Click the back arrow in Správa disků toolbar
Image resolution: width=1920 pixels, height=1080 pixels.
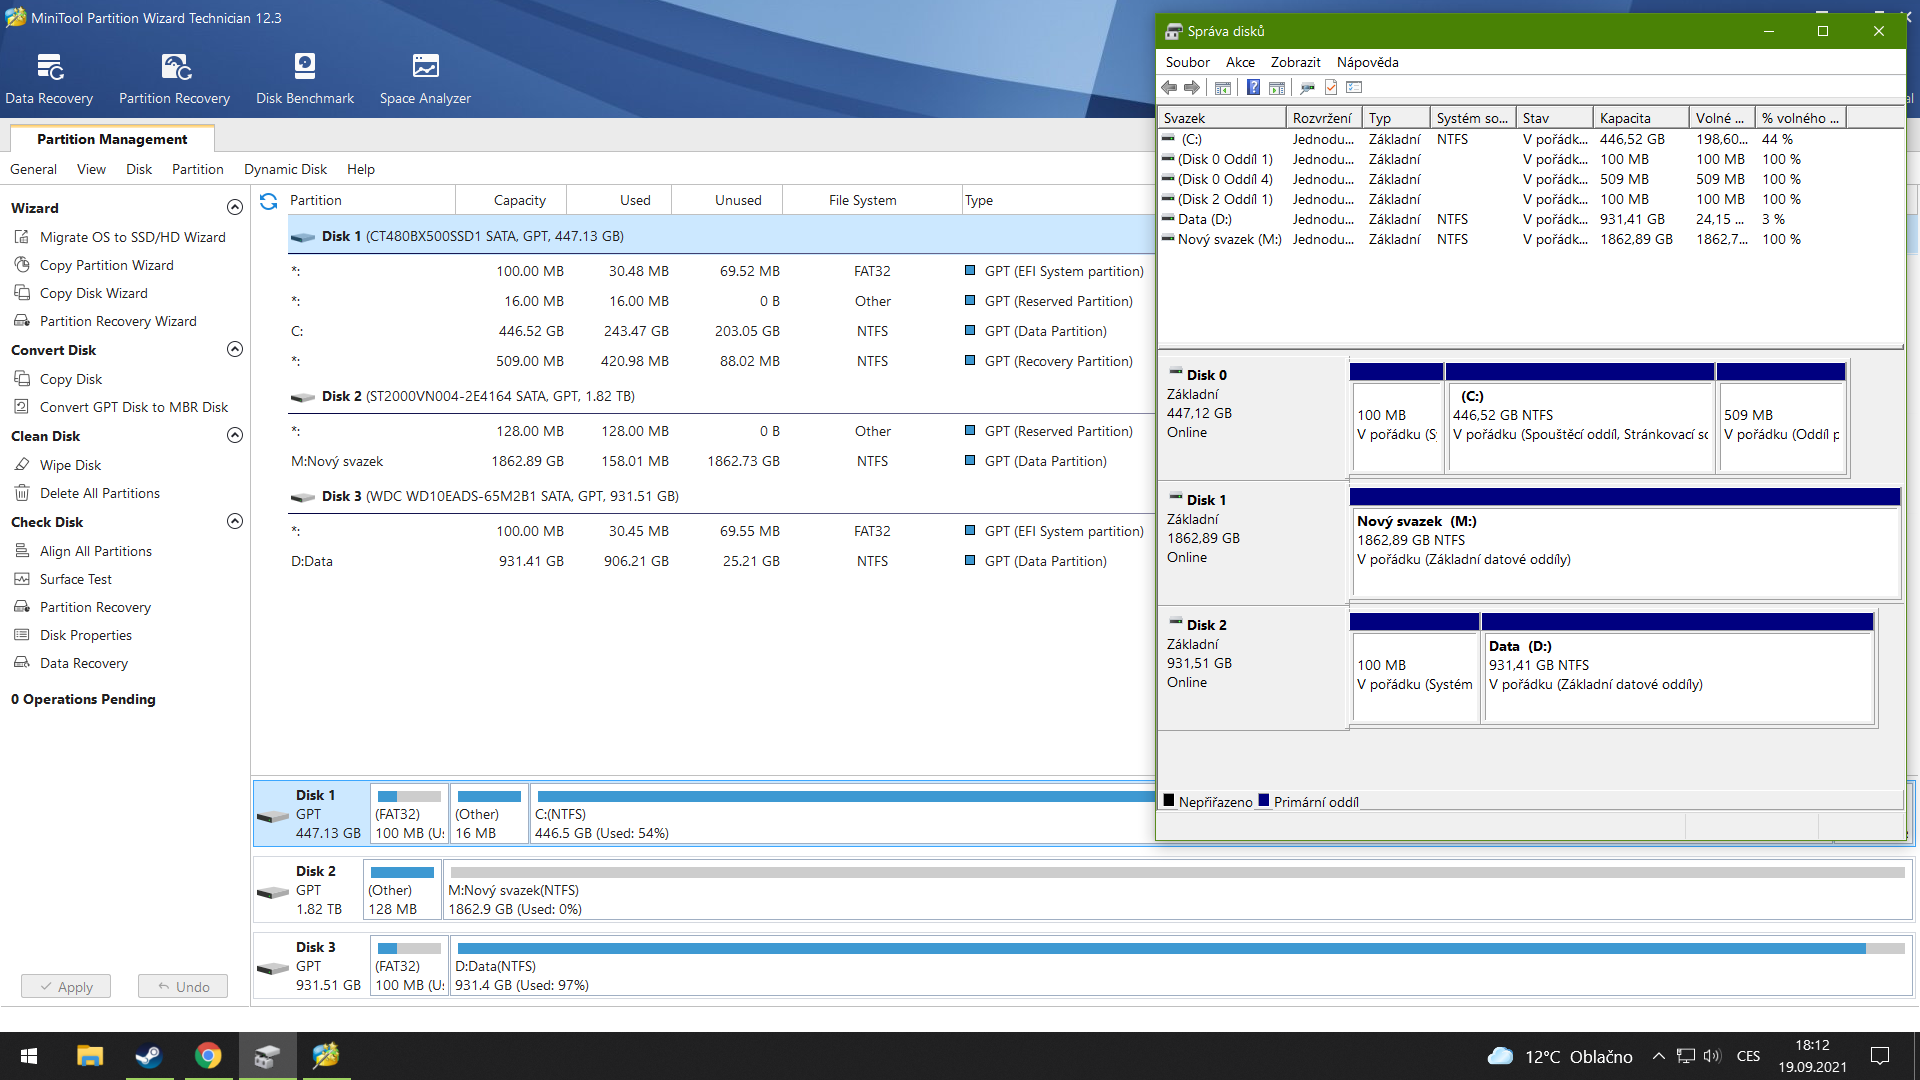pyautogui.click(x=1169, y=88)
